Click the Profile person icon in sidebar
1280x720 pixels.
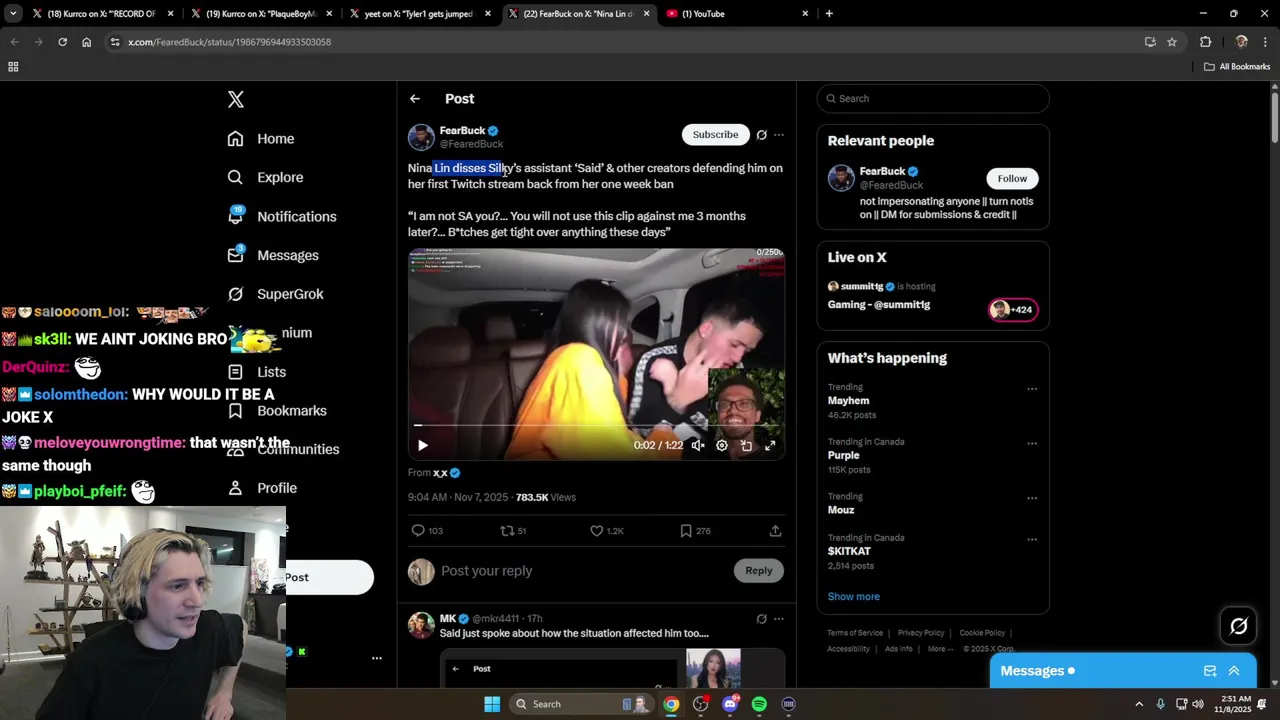(x=235, y=488)
